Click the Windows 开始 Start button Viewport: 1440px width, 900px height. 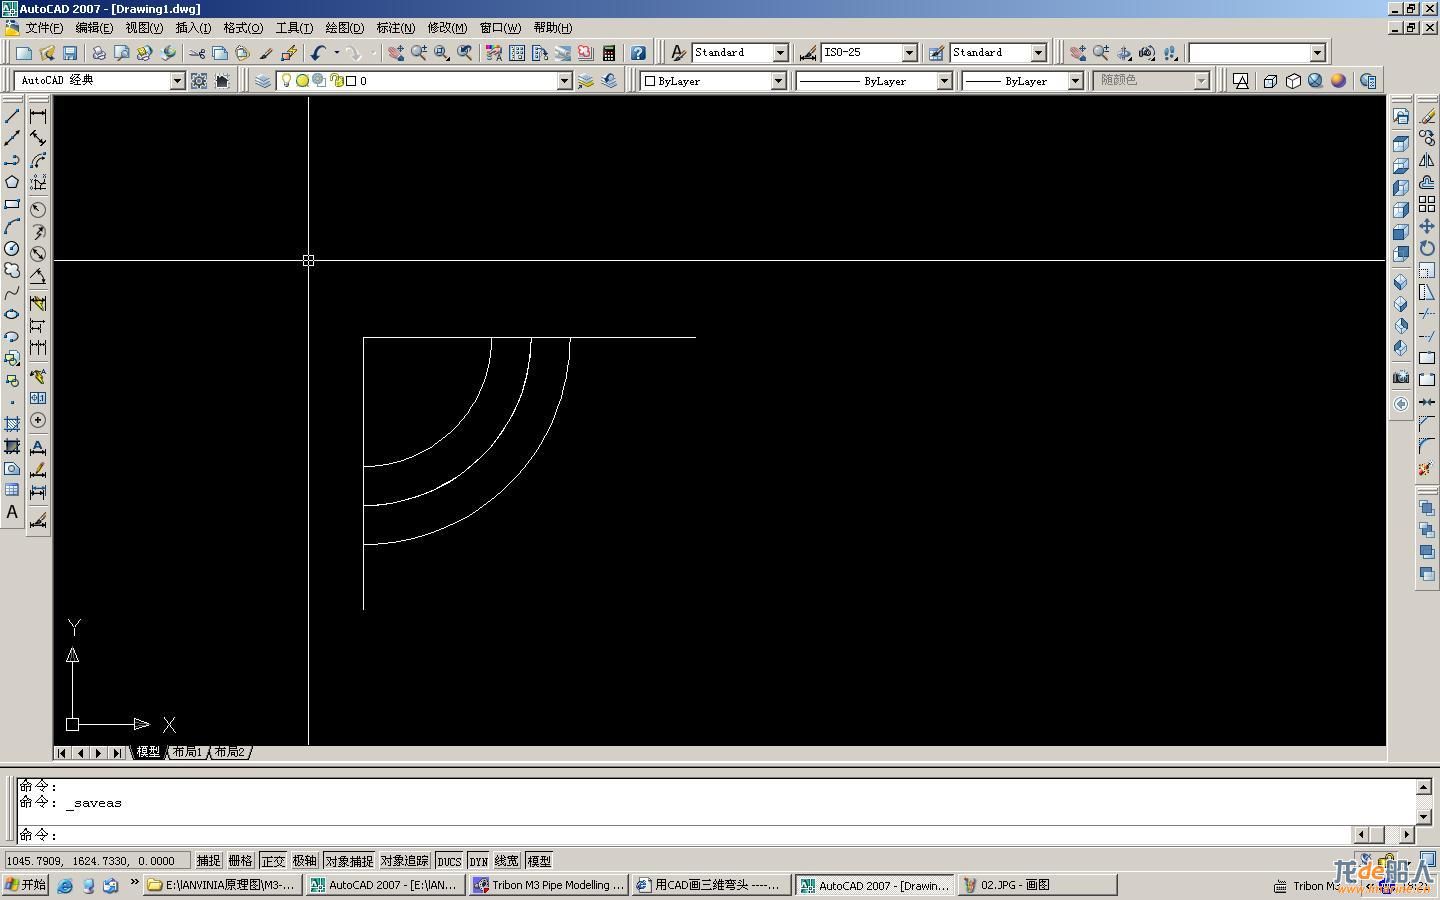(25, 885)
